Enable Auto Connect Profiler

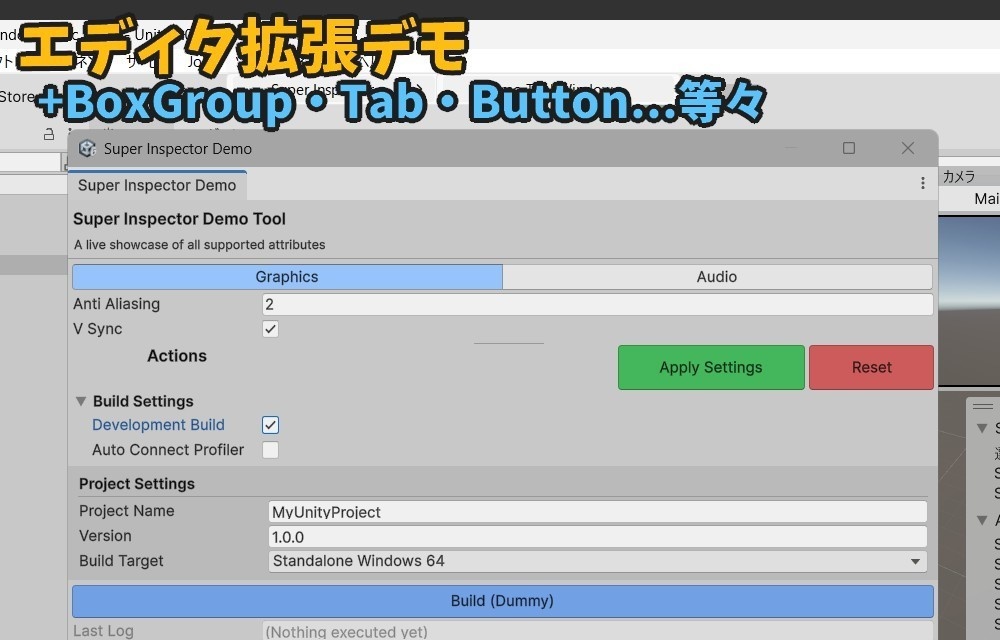tap(269, 449)
